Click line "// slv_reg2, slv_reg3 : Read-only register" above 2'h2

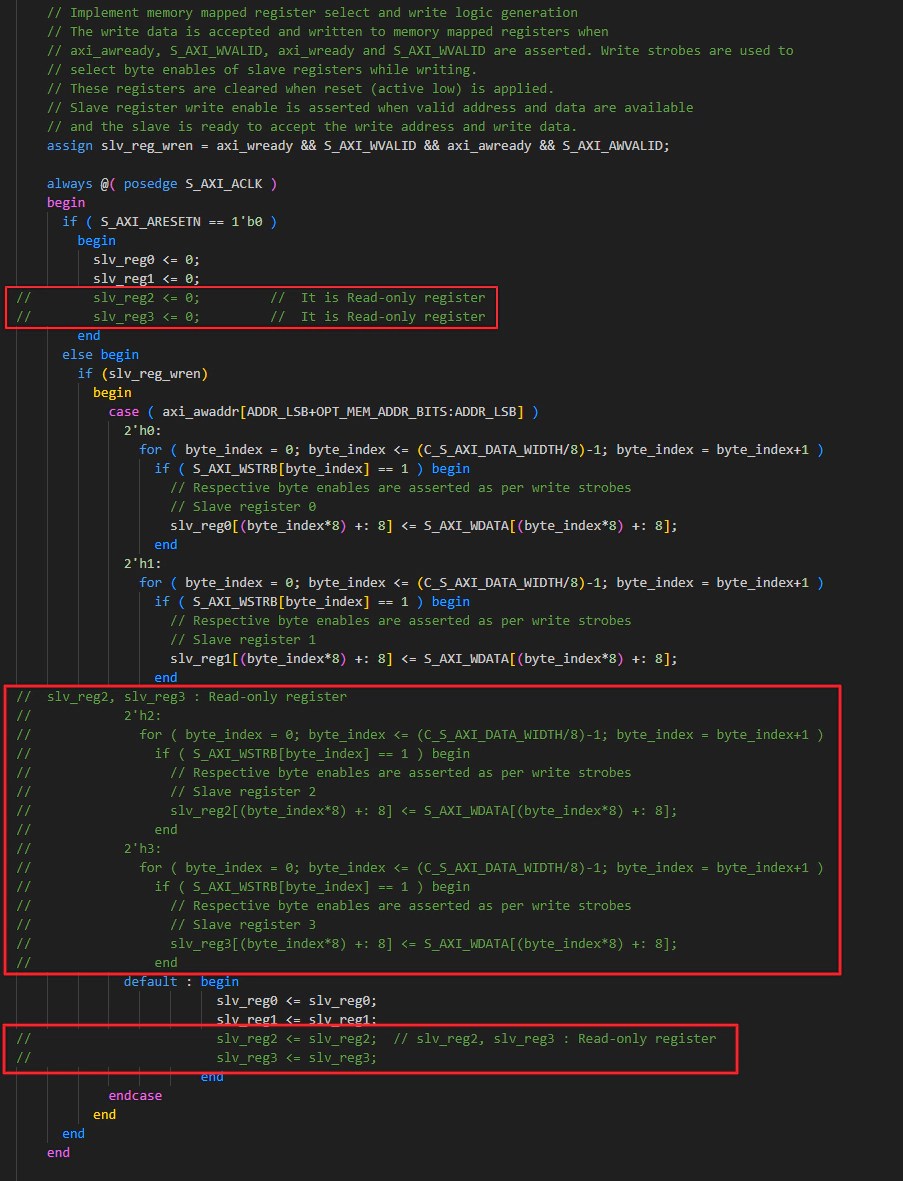182,697
